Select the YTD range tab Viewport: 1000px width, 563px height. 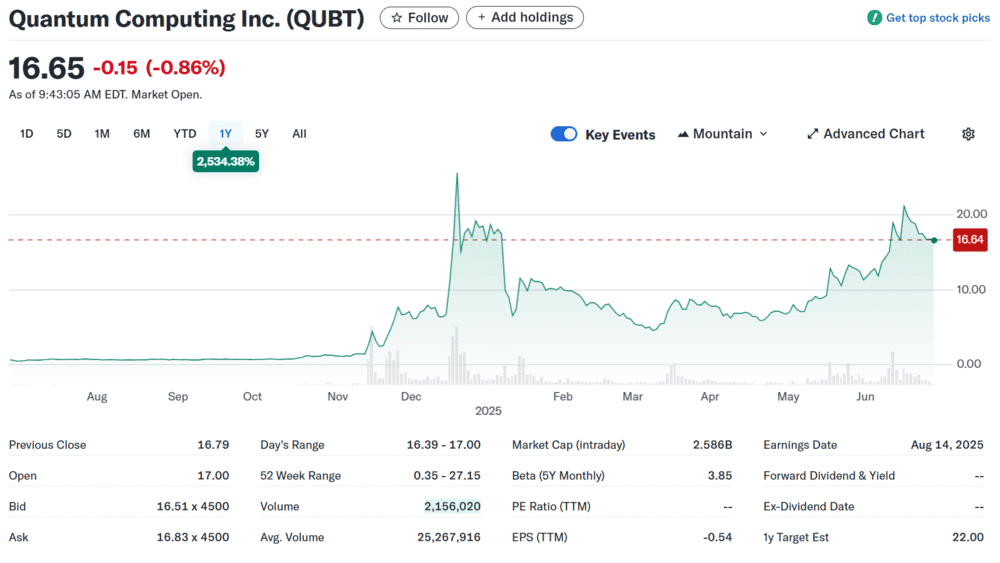click(x=185, y=134)
